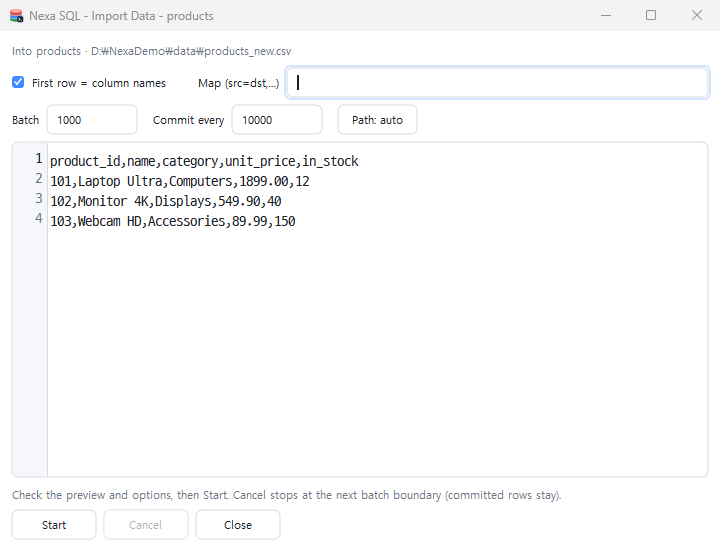Click the Batch size field showing 1000

click(x=92, y=120)
